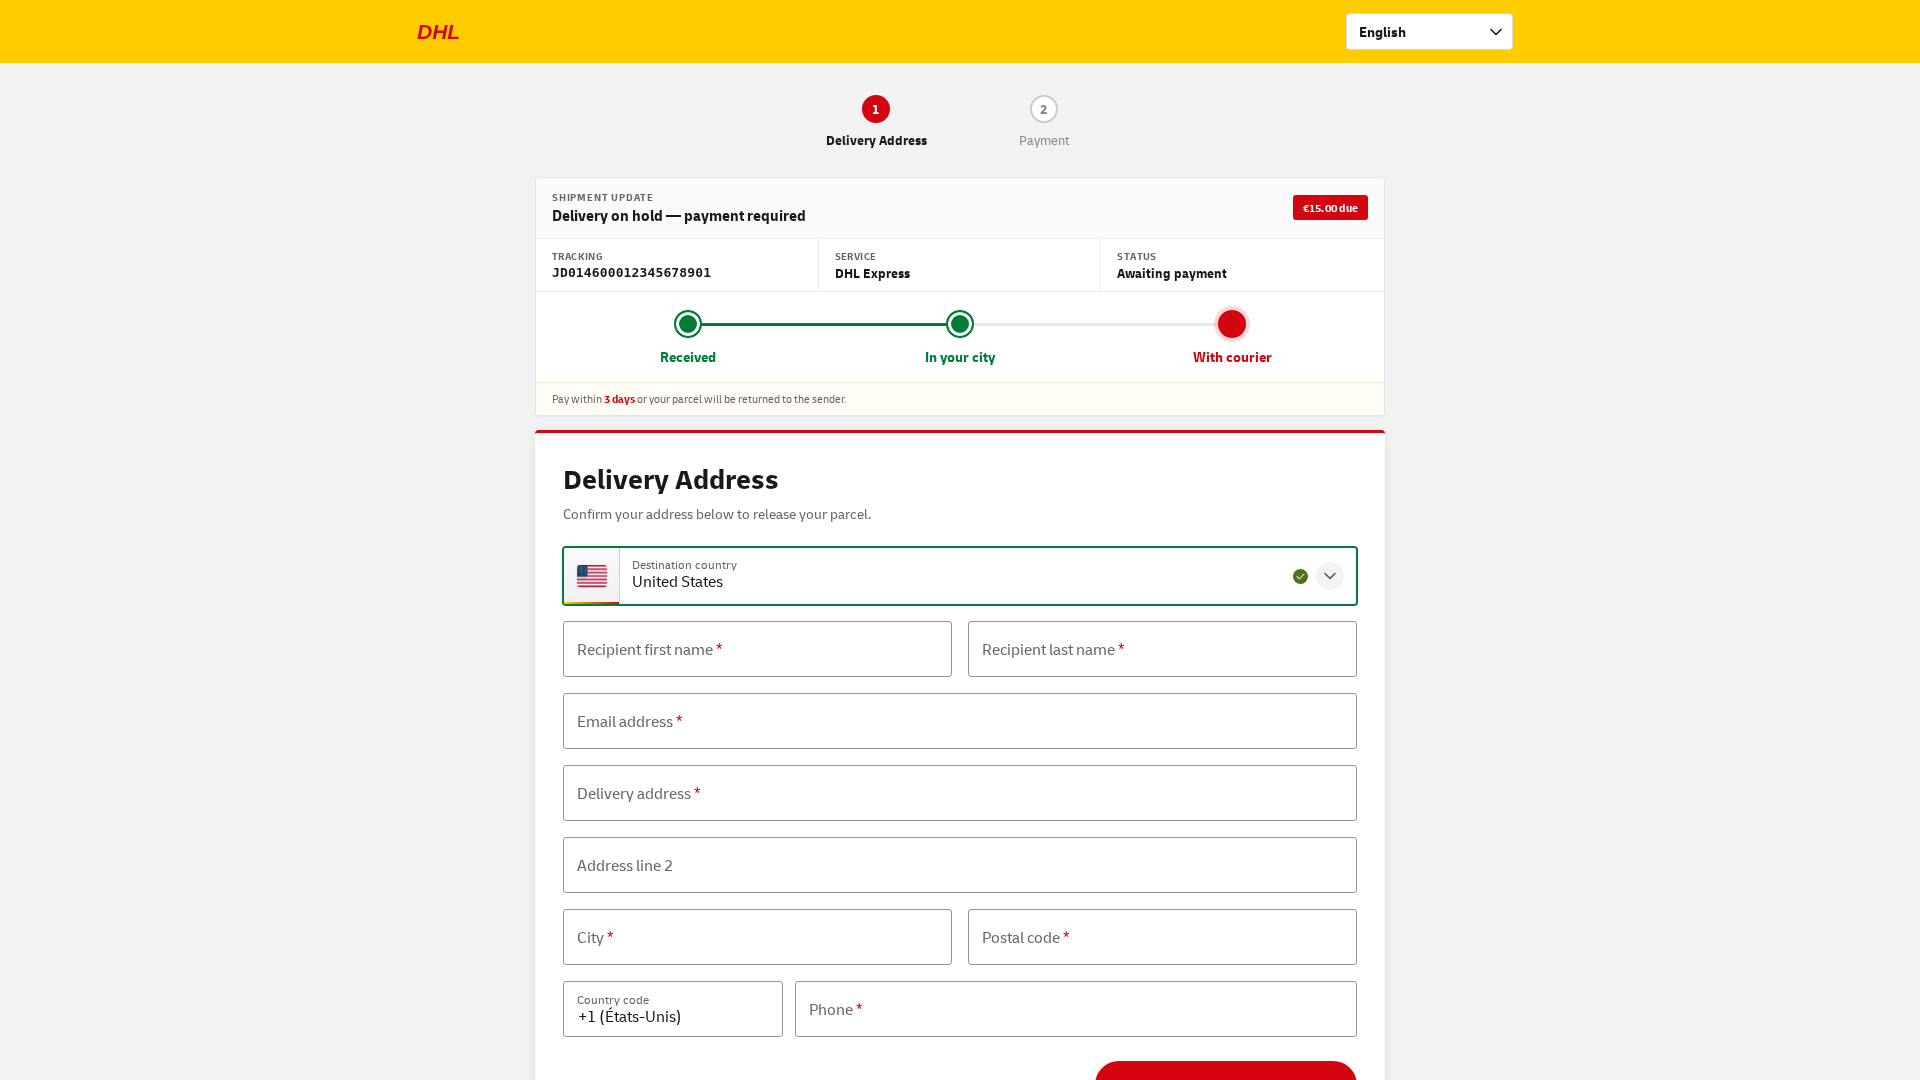Open the English language dropdown
This screenshot has height=1080, width=1920.
(x=1429, y=32)
